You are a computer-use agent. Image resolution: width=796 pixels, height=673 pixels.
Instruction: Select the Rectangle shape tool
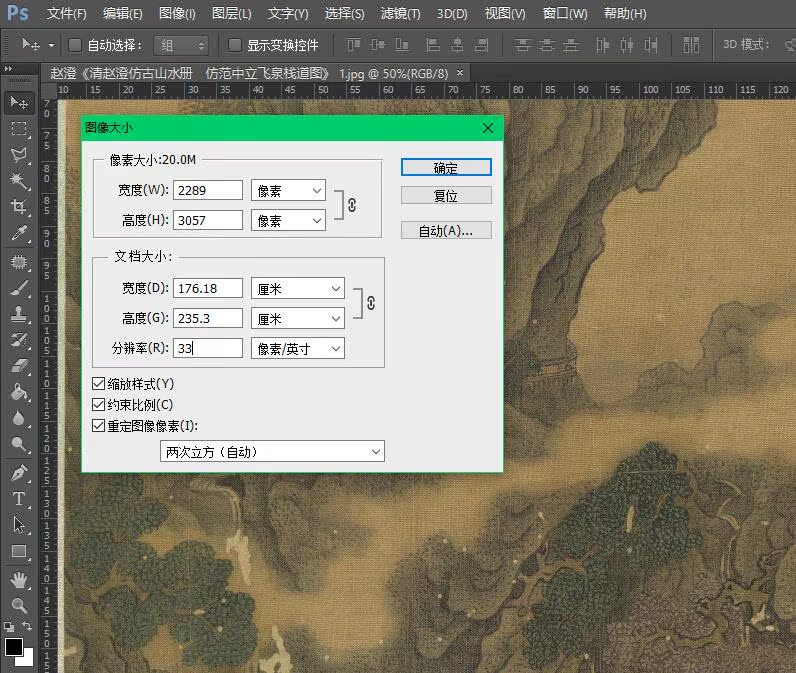(19, 551)
